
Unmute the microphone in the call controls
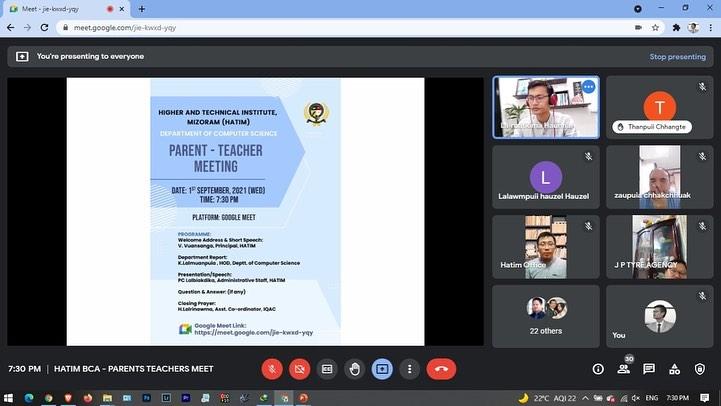pyautogui.click(x=272, y=369)
